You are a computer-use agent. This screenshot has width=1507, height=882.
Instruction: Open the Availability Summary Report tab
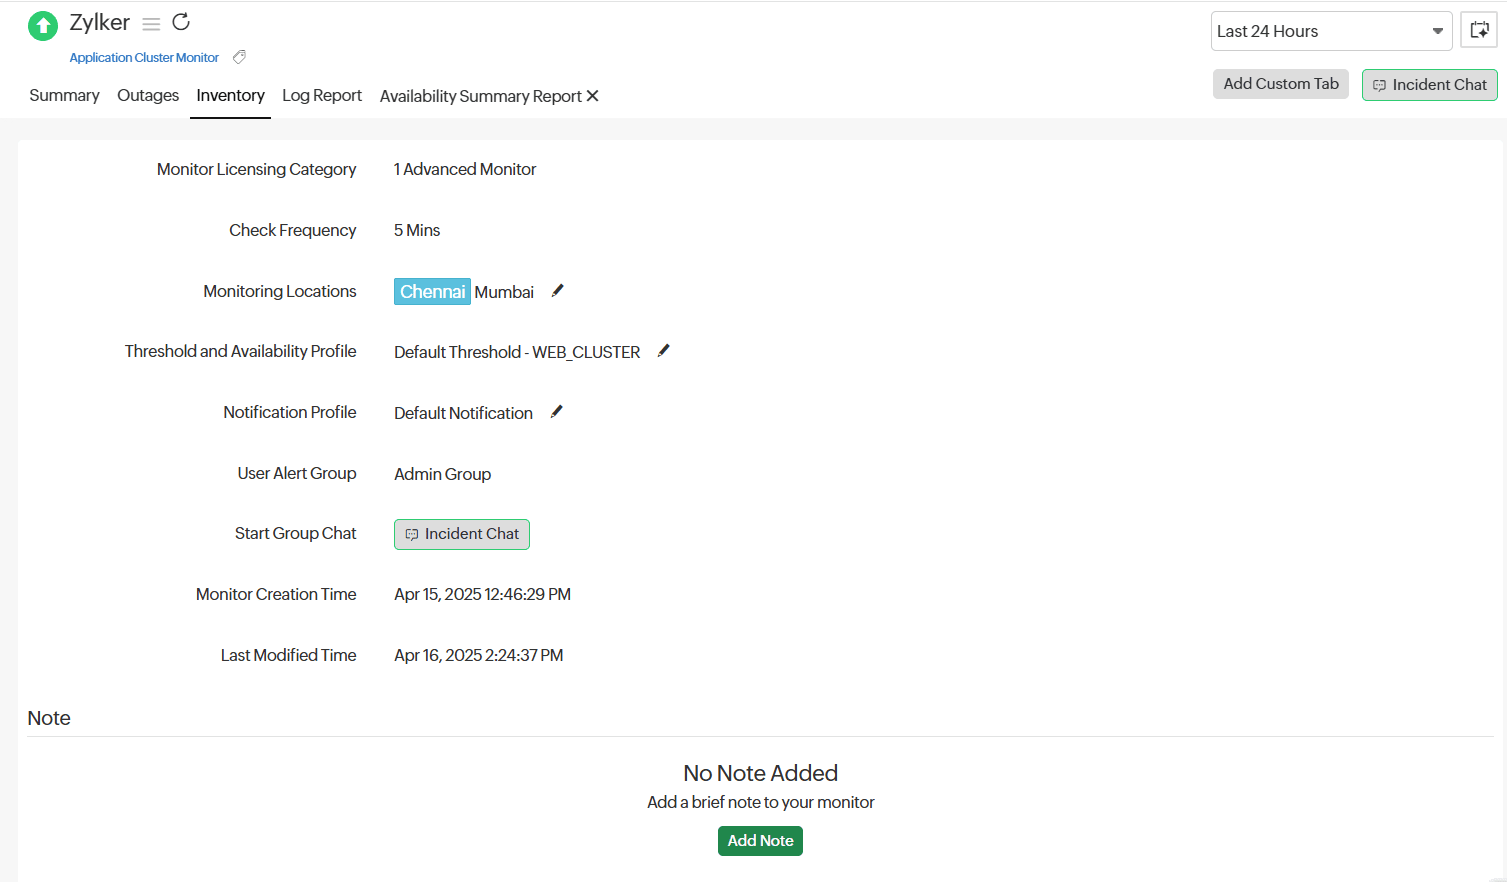(480, 96)
